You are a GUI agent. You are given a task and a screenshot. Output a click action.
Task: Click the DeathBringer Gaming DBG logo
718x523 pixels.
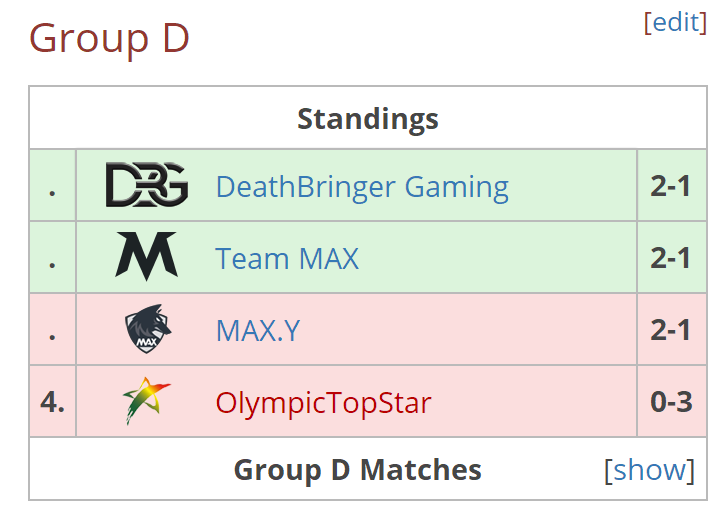pyautogui.click(x=147, y=185)
